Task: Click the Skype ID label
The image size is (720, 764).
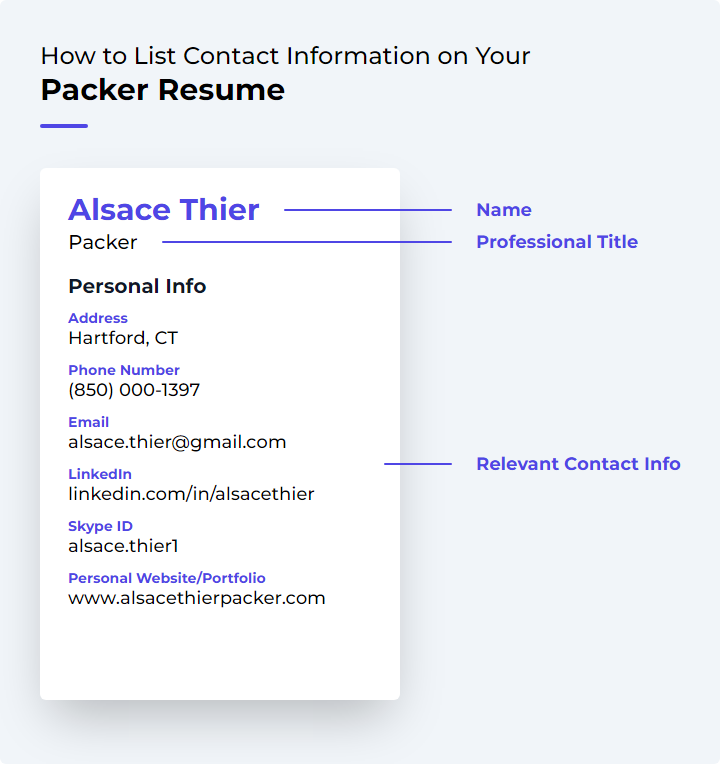Action: [100, 526]
